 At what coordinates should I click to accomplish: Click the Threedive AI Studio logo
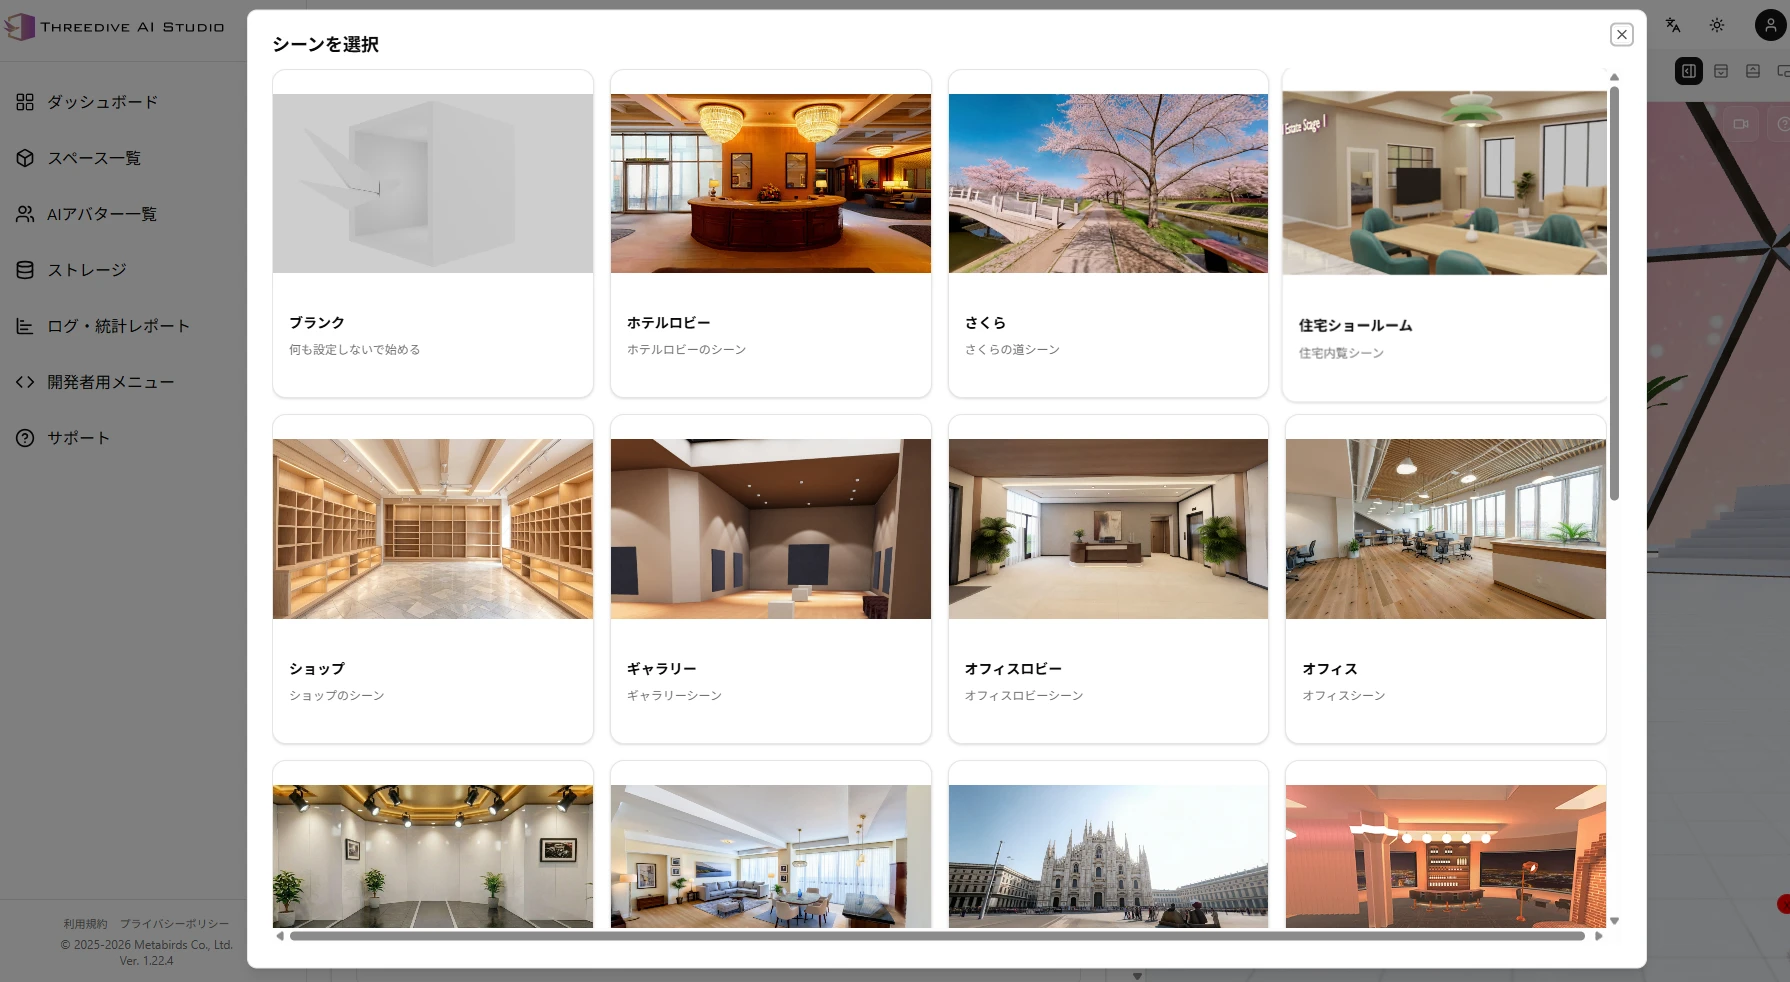(x=114, y=27)
